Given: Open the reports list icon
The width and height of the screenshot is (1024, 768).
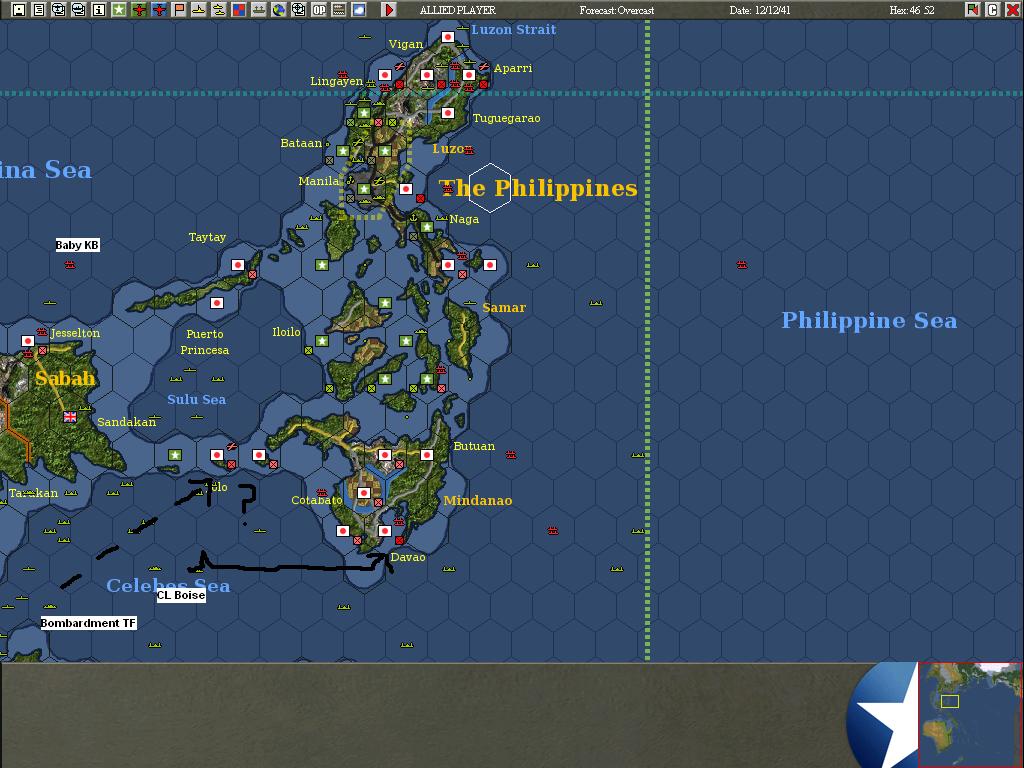Looking at the screenshot, I should pos(39,10).
